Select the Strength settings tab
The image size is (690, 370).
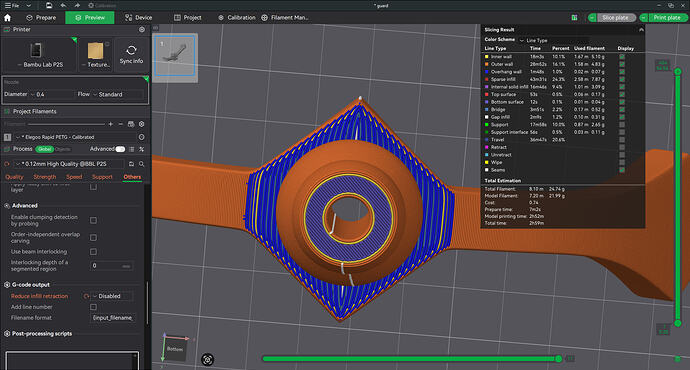[x=45, y=177]
